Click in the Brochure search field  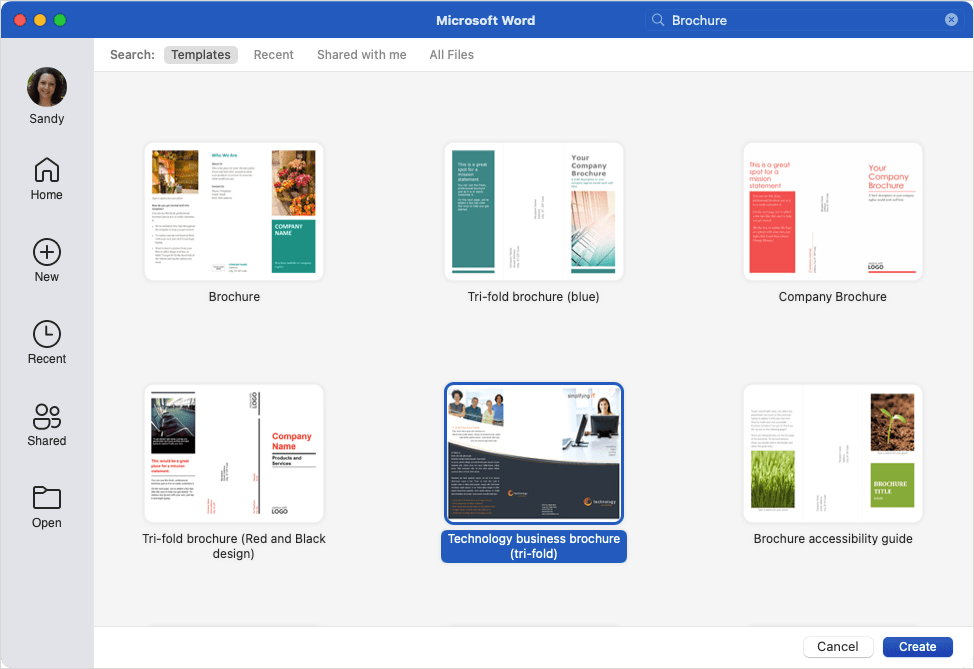click(800, 20)
